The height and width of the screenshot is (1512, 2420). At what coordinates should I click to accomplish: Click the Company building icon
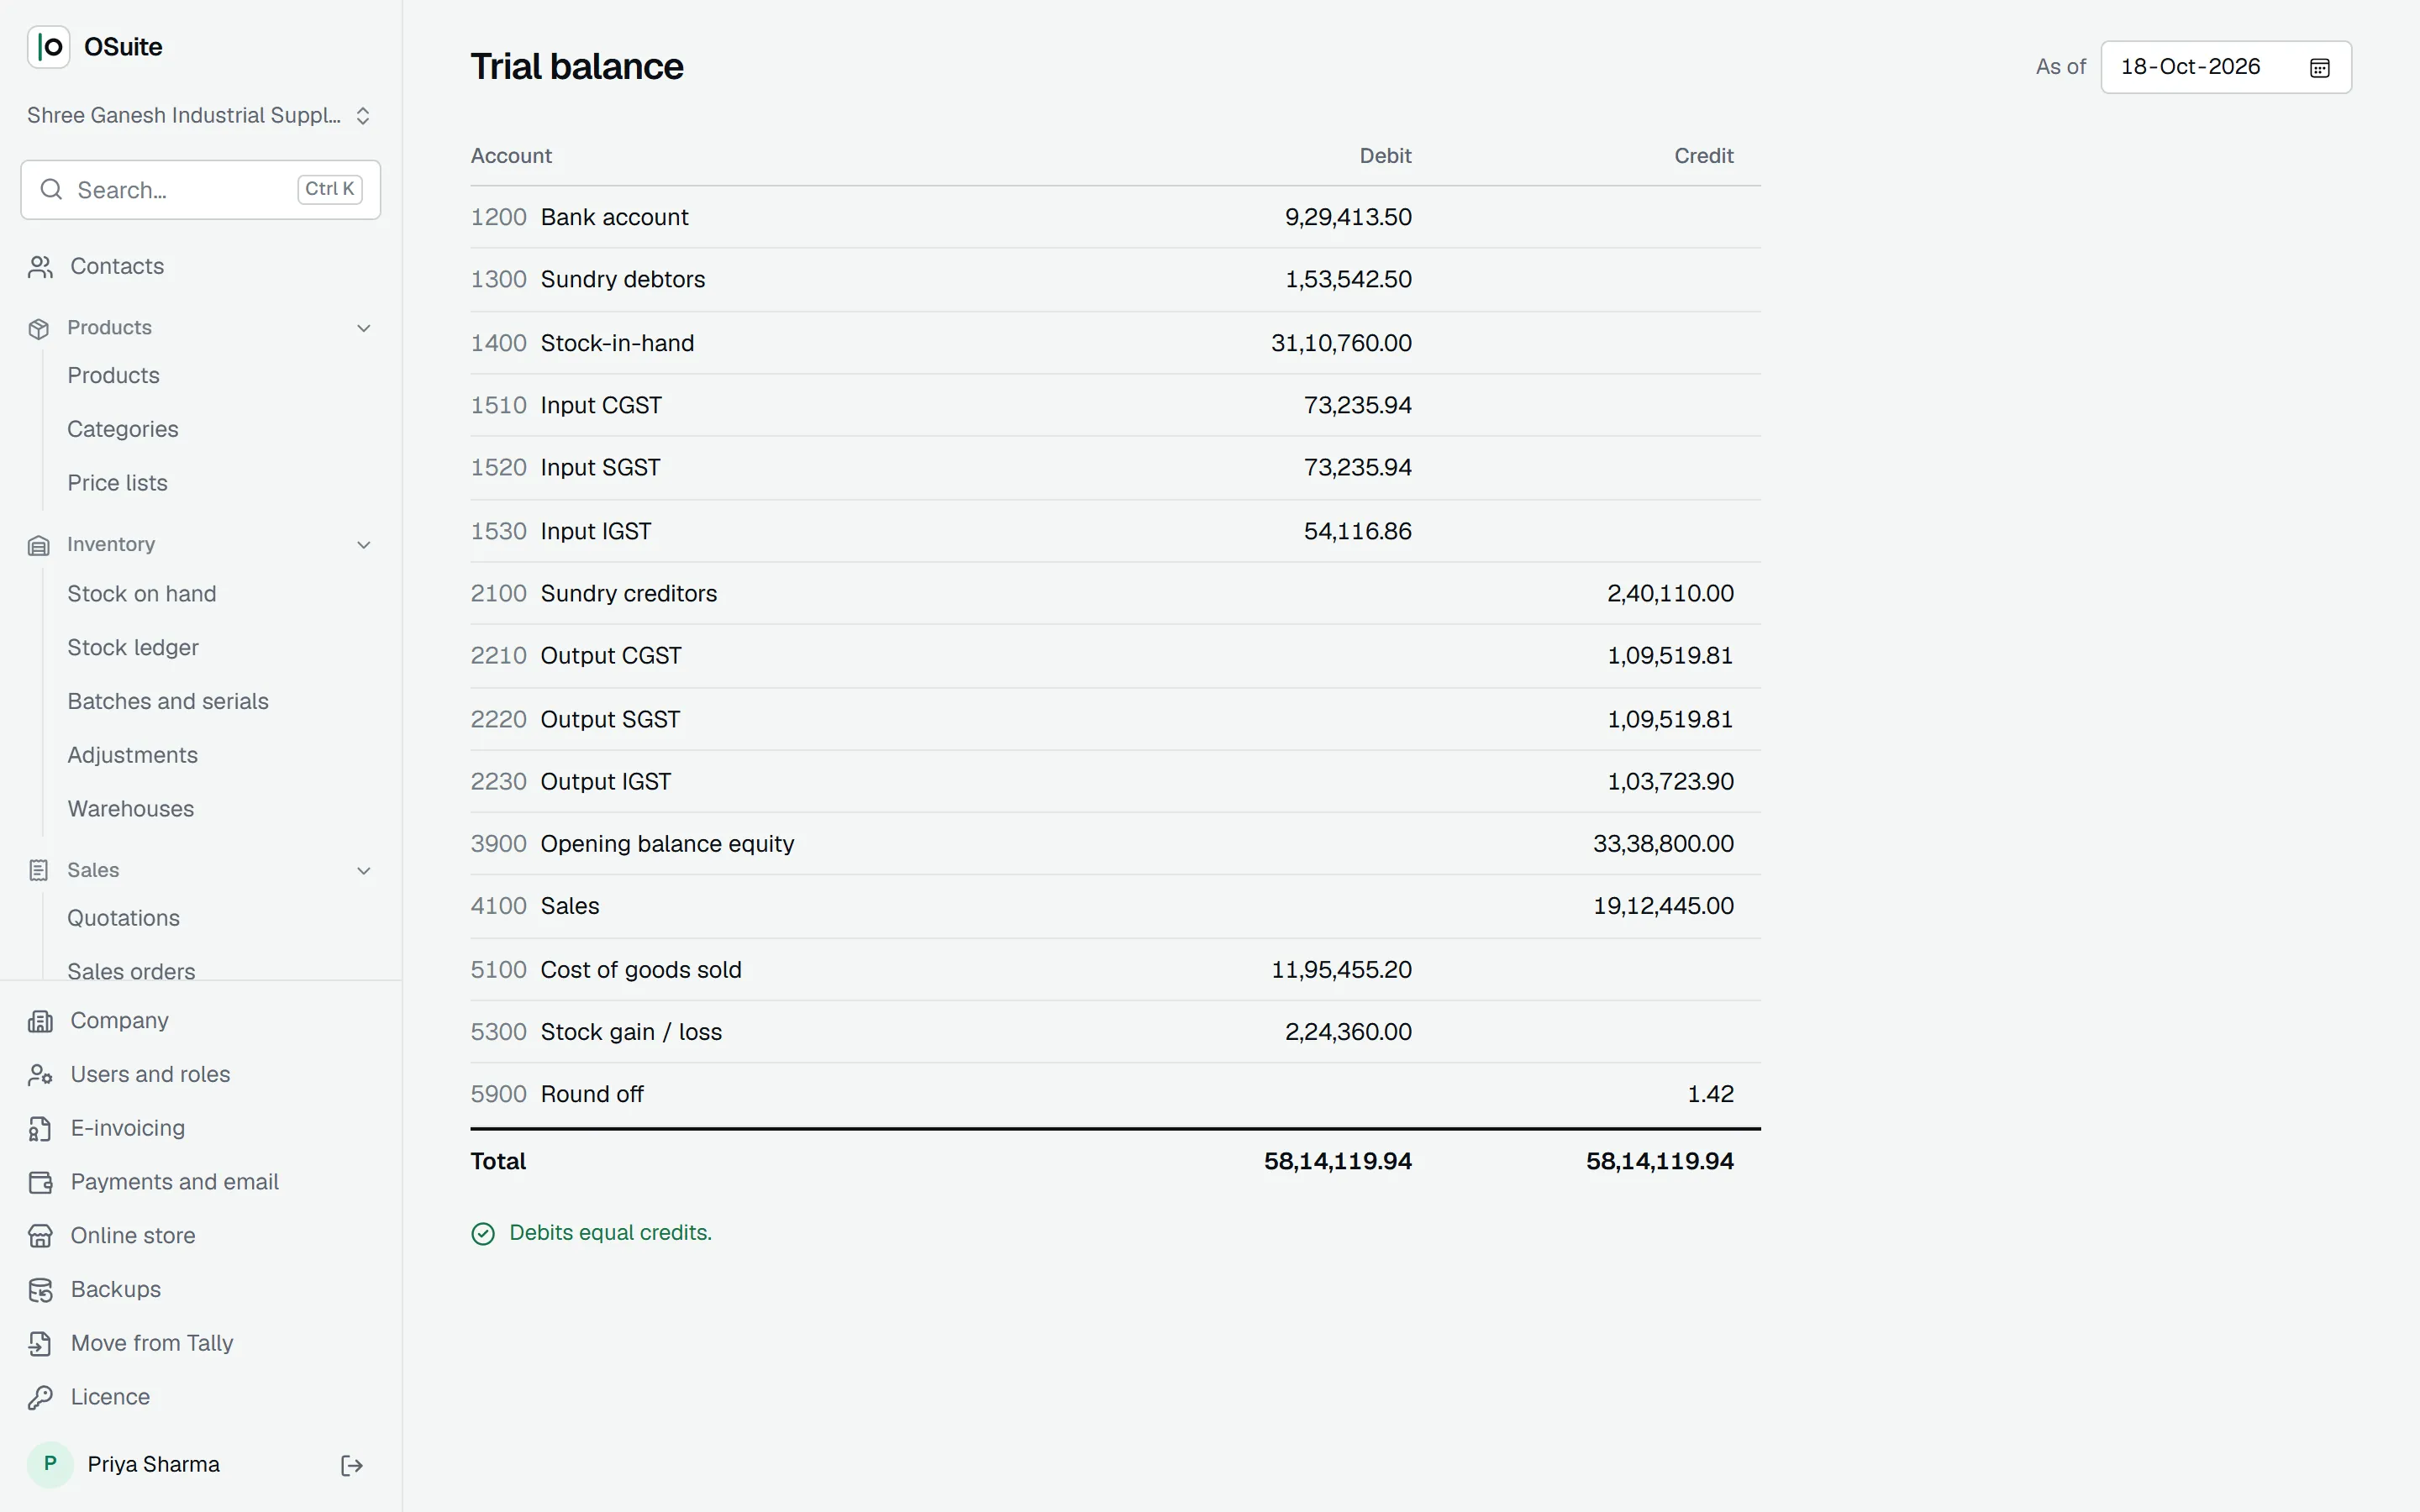click(x=40, y=1021)
